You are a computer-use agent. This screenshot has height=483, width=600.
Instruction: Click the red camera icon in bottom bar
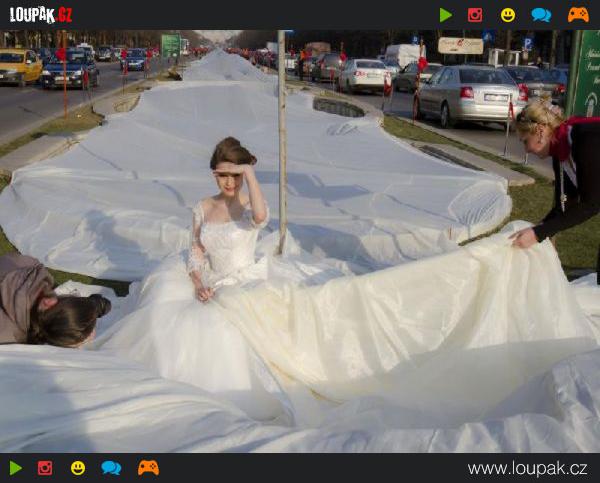coord(45,468)
